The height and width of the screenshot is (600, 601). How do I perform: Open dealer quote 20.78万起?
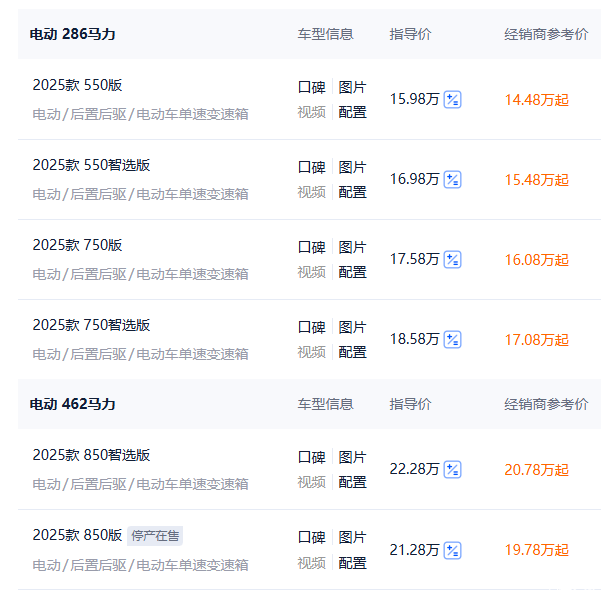pos(536,469)
